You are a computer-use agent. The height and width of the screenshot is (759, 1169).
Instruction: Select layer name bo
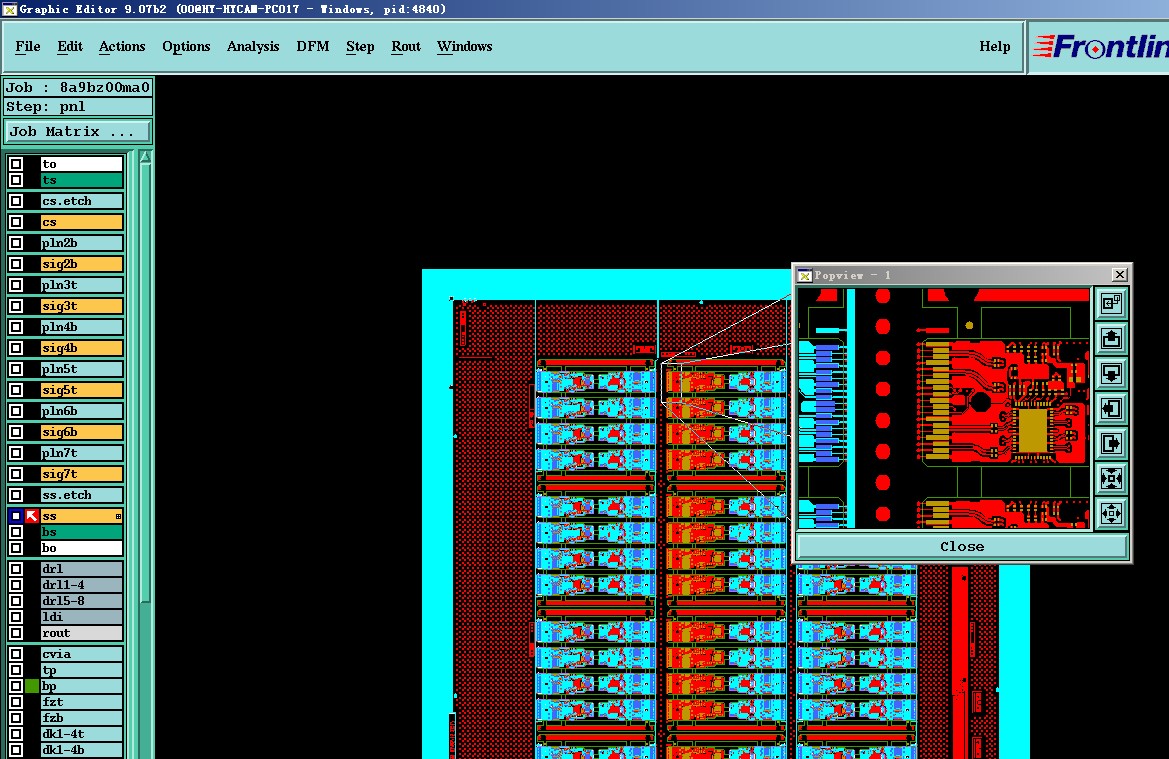pyautogui.click(x=81, y=548)
